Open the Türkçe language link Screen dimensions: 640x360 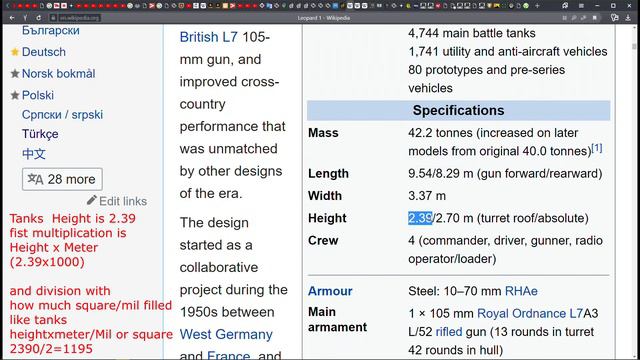(40, 134)
